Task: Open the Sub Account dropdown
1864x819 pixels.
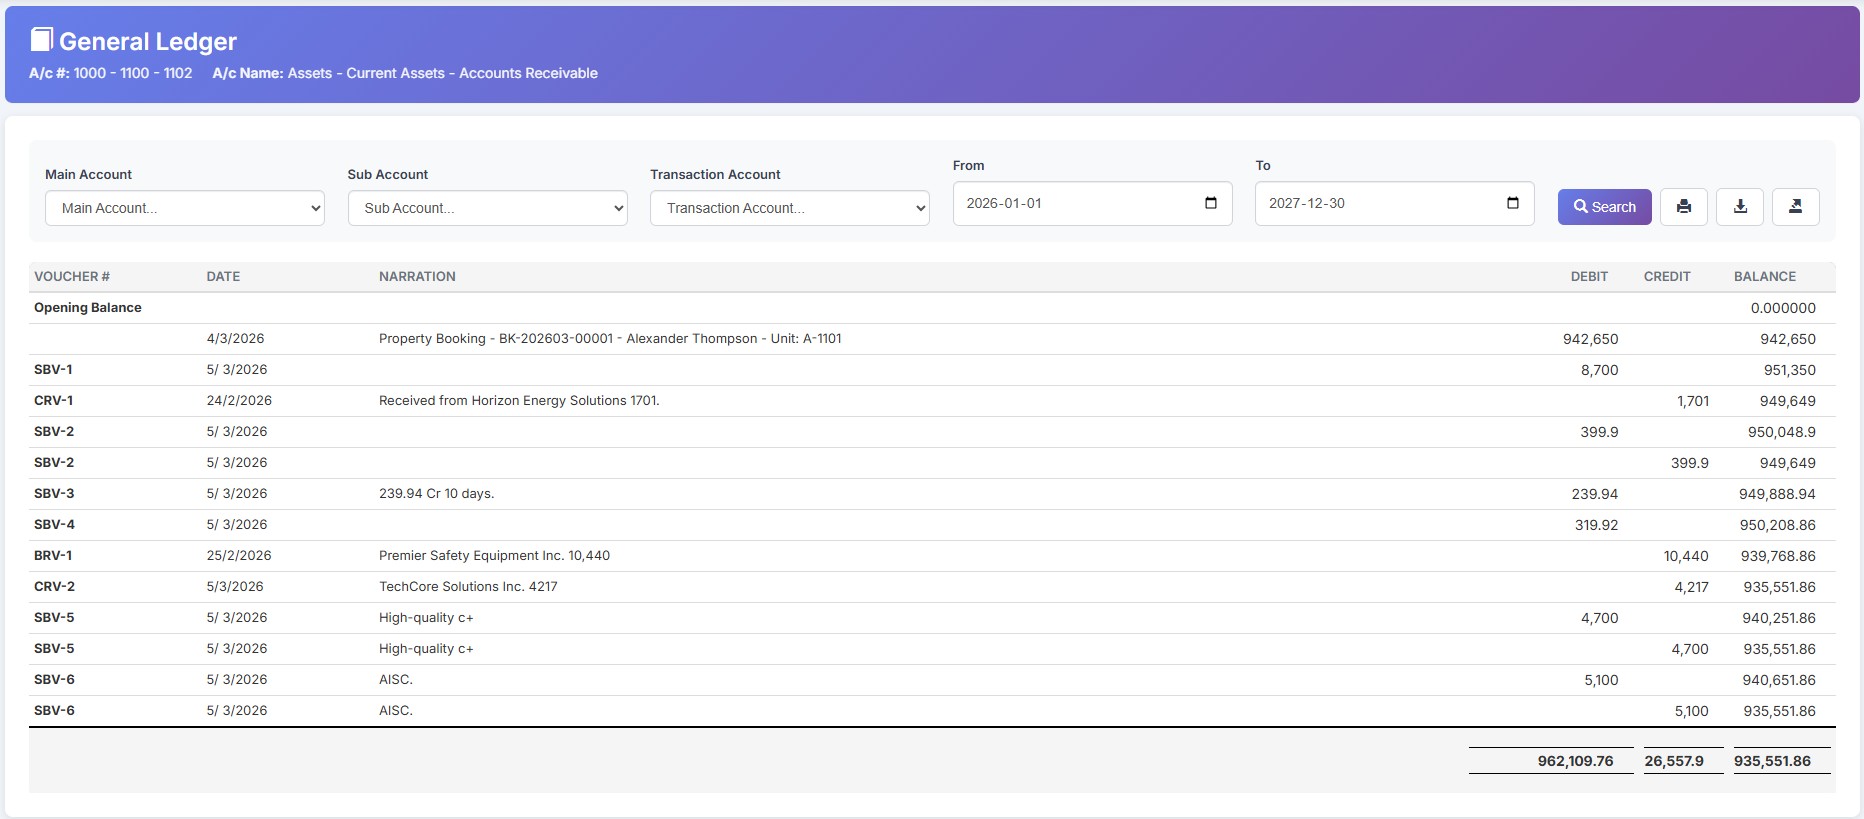Action: point(487,208)
